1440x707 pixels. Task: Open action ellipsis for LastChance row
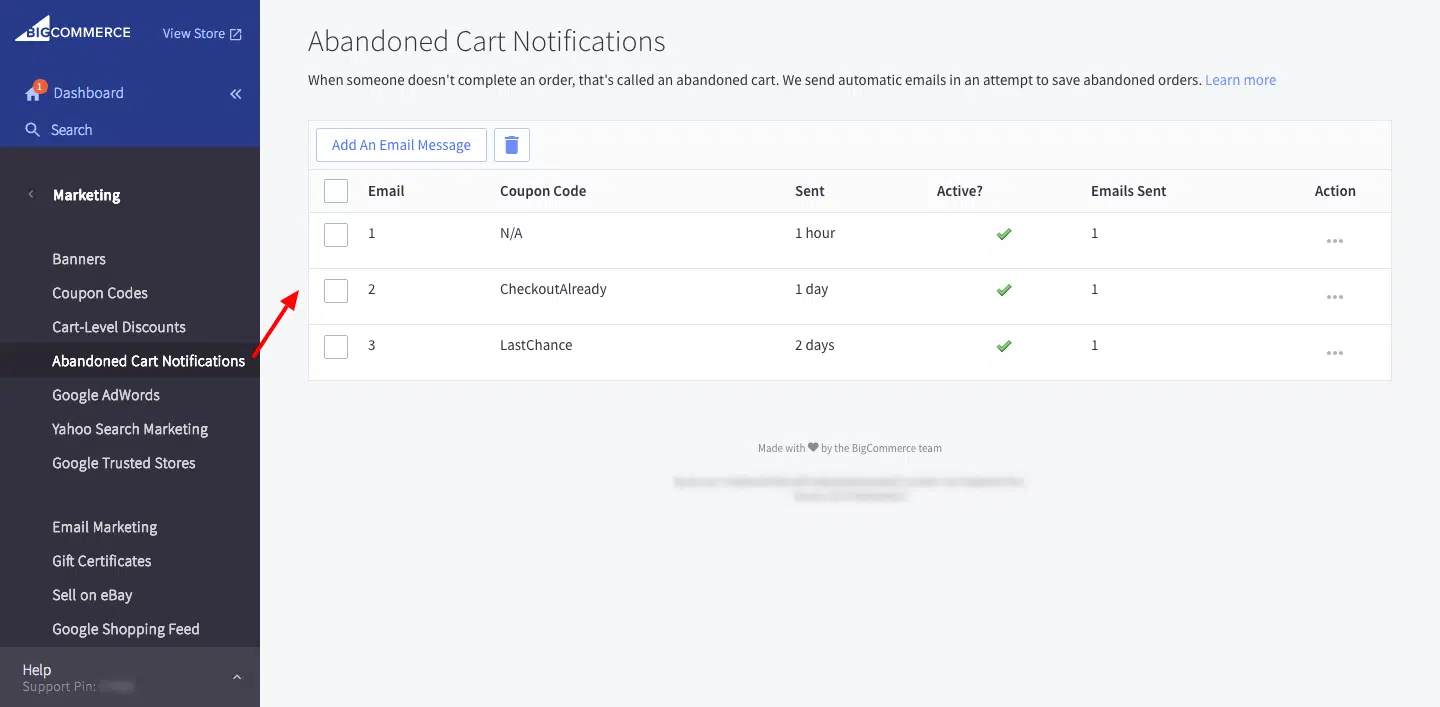coord(1334,353)
